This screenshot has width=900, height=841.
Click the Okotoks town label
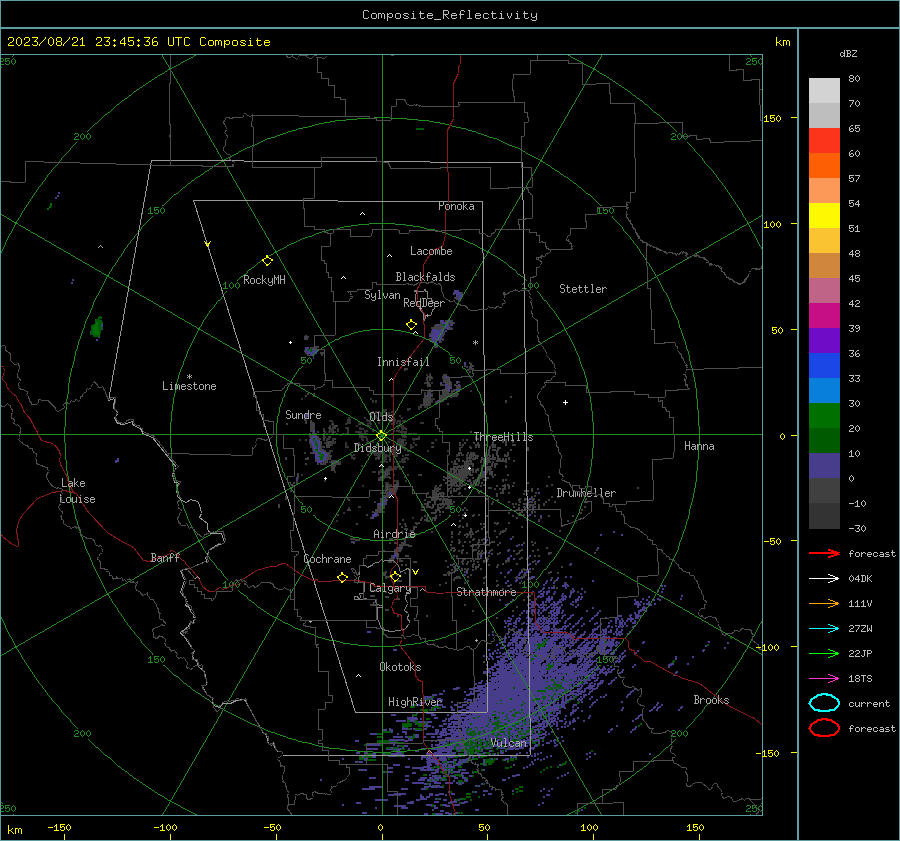400,667
